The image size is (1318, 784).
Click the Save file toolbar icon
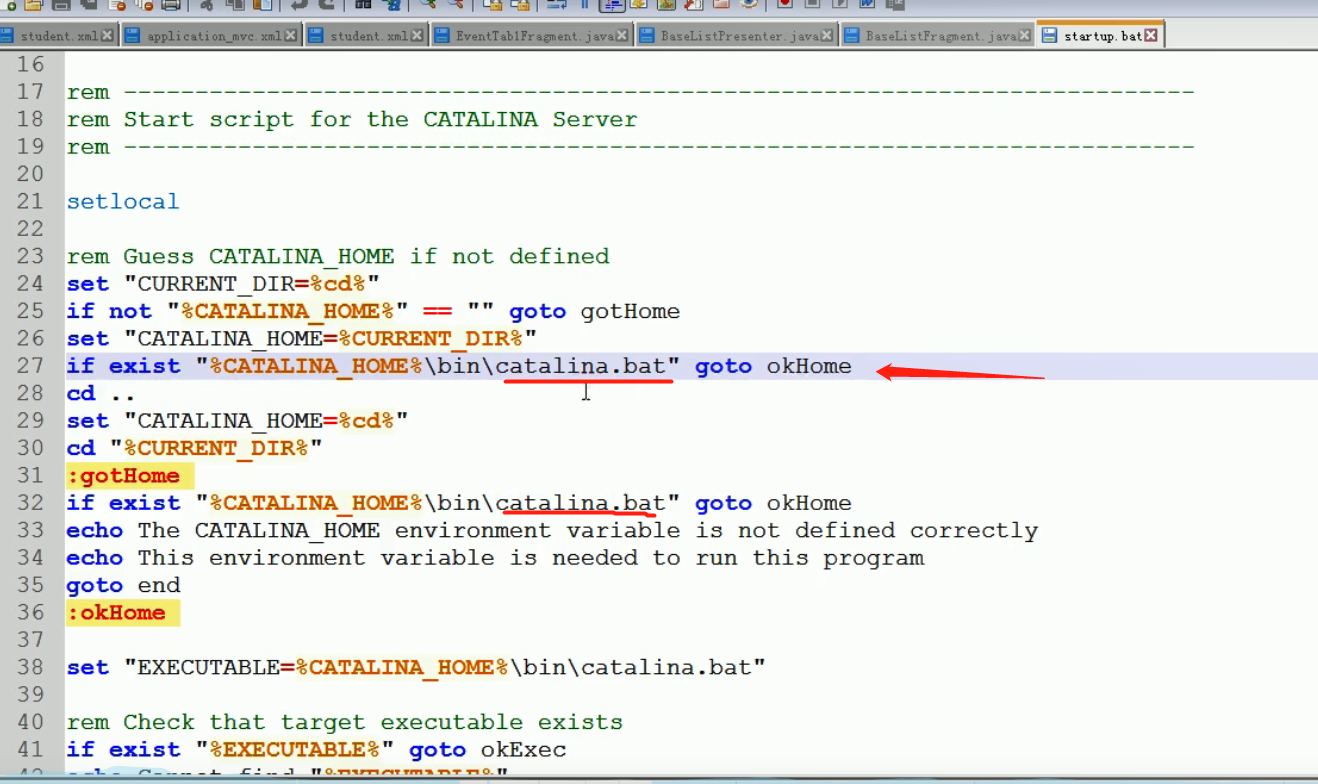pos(61,5)
